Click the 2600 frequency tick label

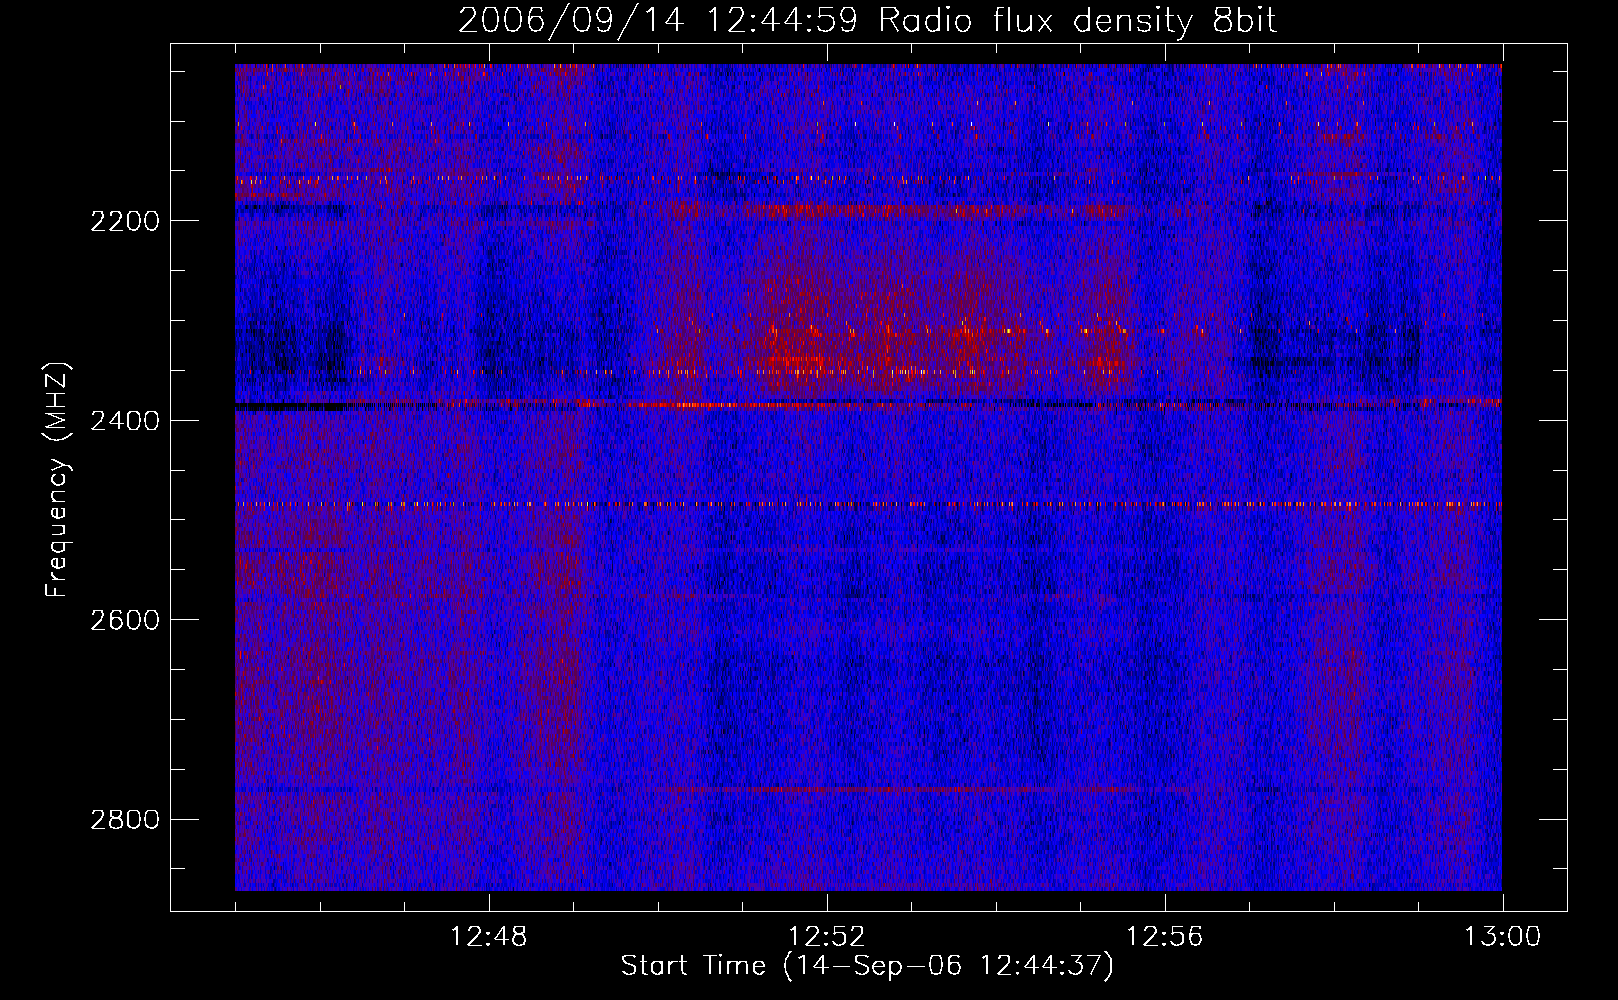[124, 620]
